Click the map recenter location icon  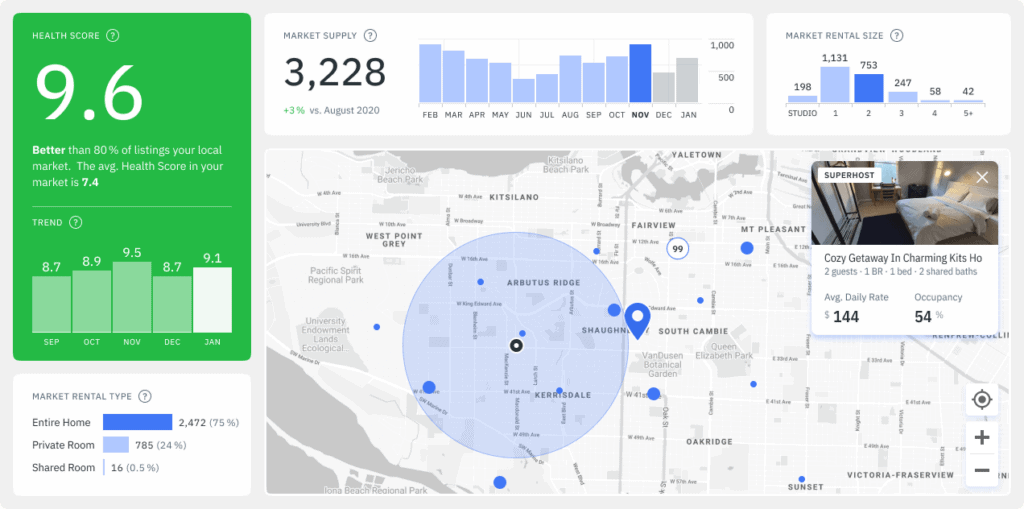pos(981,400)
